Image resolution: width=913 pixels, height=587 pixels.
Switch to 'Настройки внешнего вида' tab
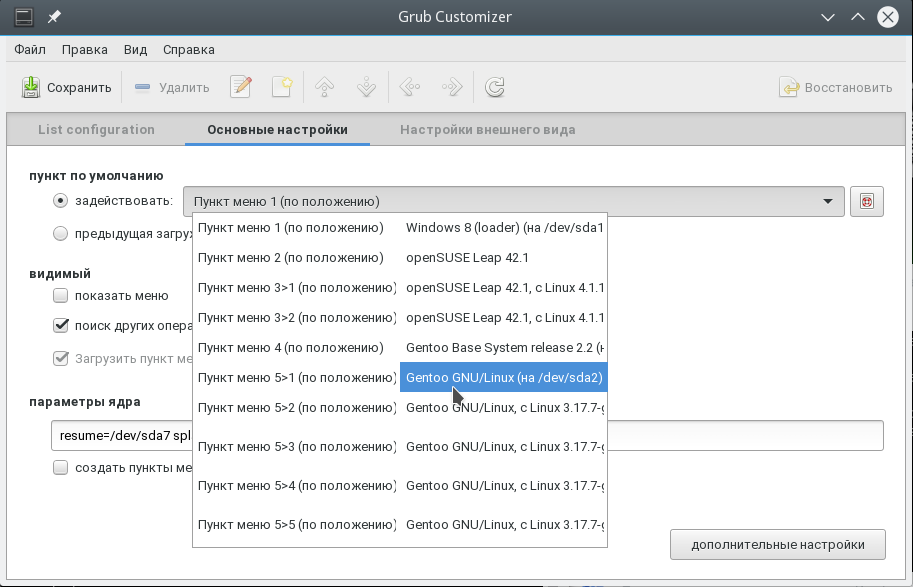point(487,130)
